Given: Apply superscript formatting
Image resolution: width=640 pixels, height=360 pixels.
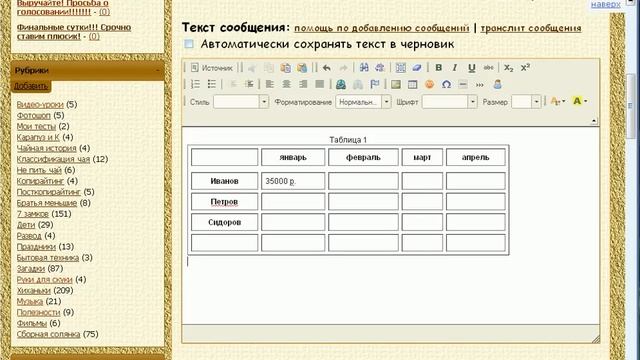Looking at the screenshot, I should (525, 68).
